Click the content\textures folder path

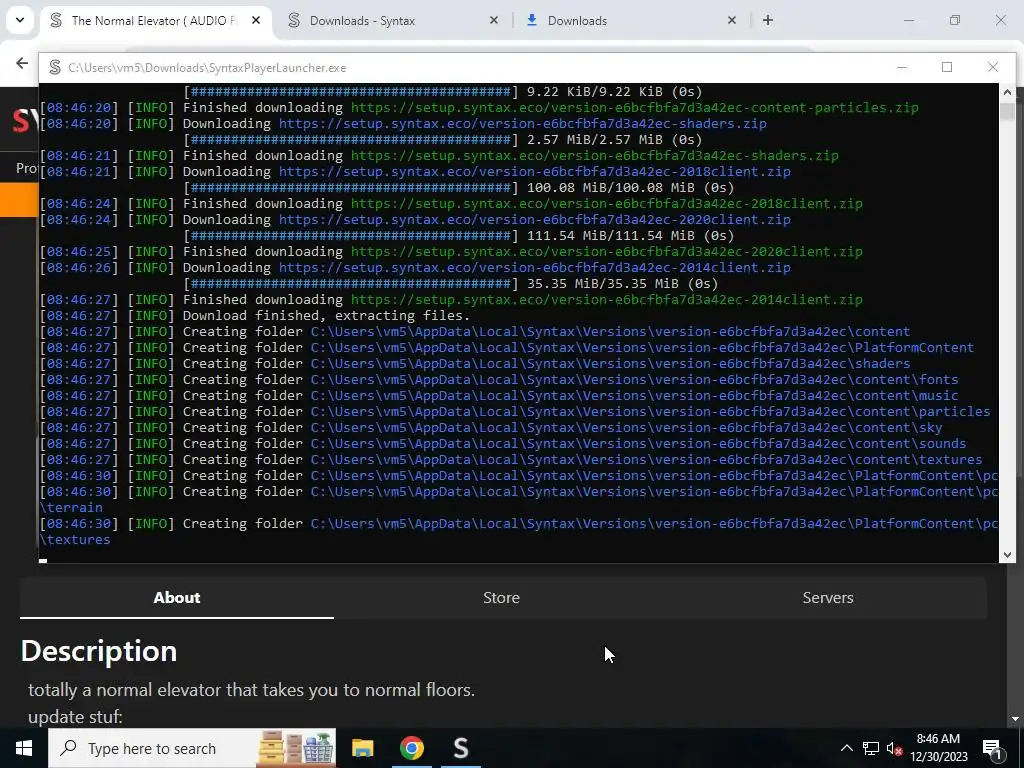(x=647, y=459)
